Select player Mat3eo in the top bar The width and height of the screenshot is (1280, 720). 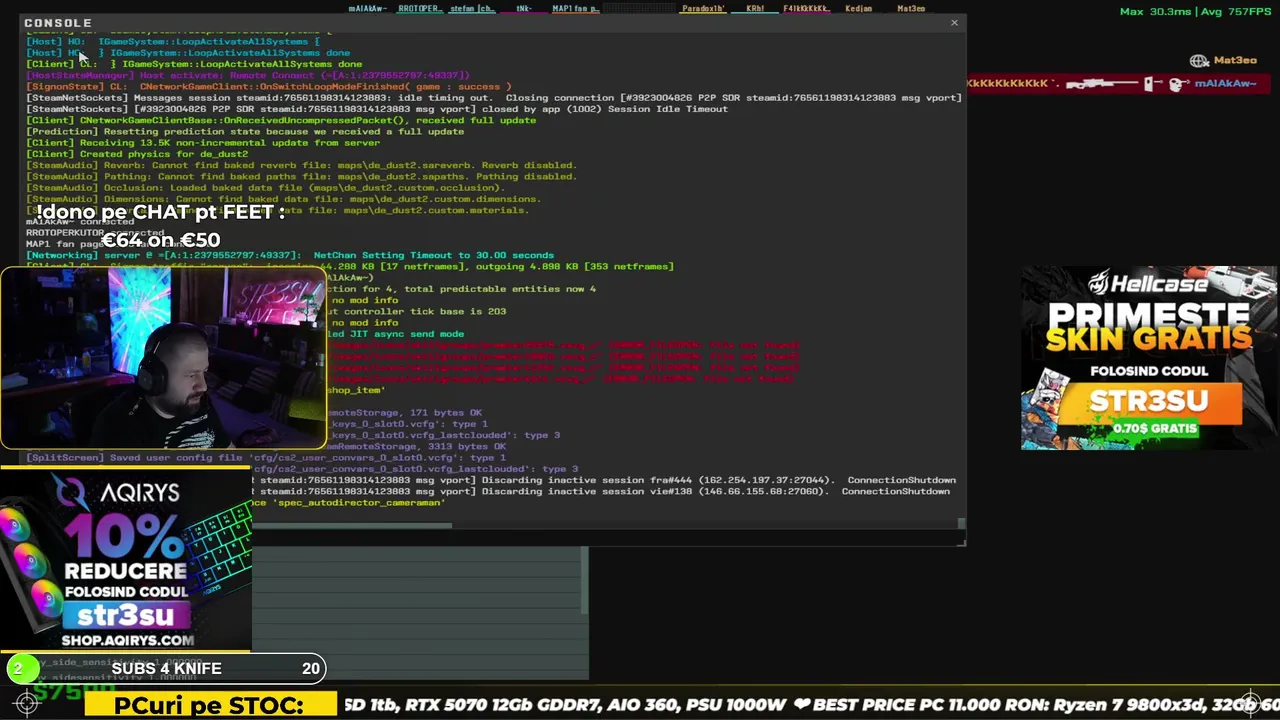pyautogui.click(x=911, y=8)
